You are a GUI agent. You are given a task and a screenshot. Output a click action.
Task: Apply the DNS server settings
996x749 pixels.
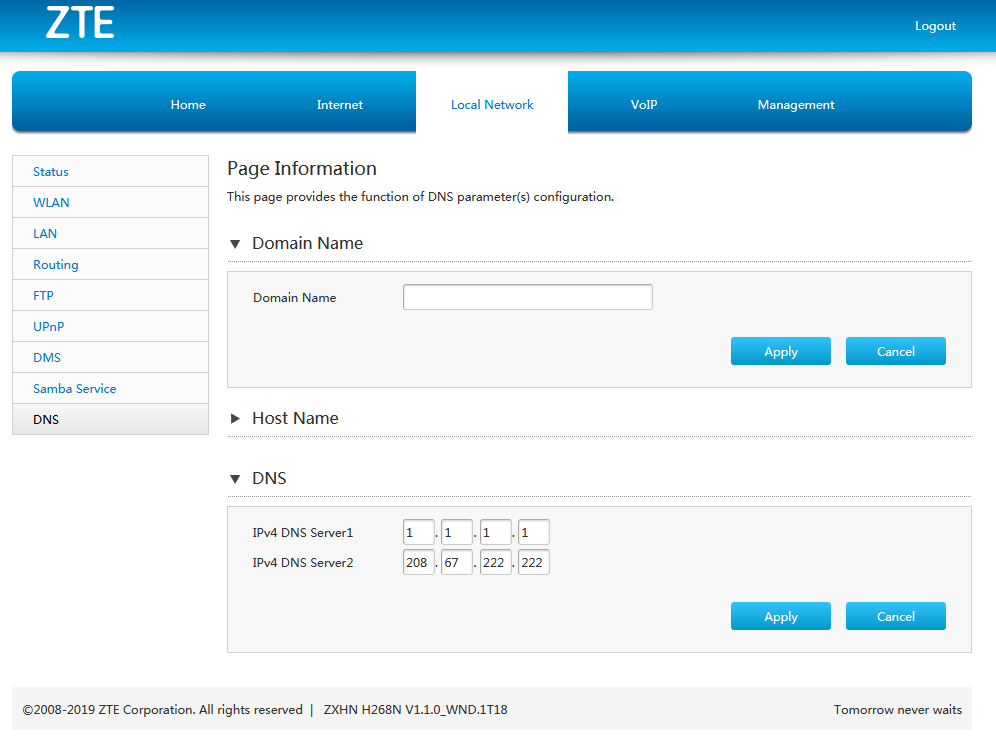(781, 616)
